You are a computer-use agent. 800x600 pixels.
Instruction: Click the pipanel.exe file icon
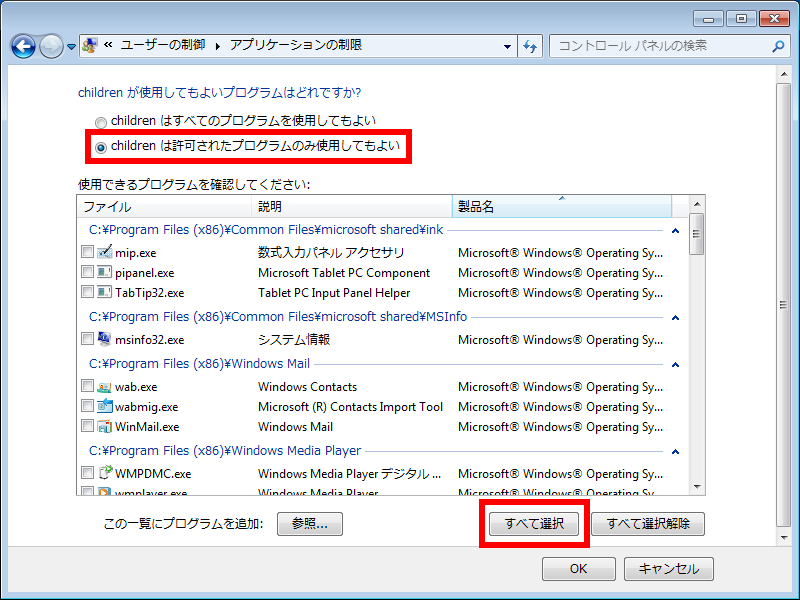coord(105,272)
